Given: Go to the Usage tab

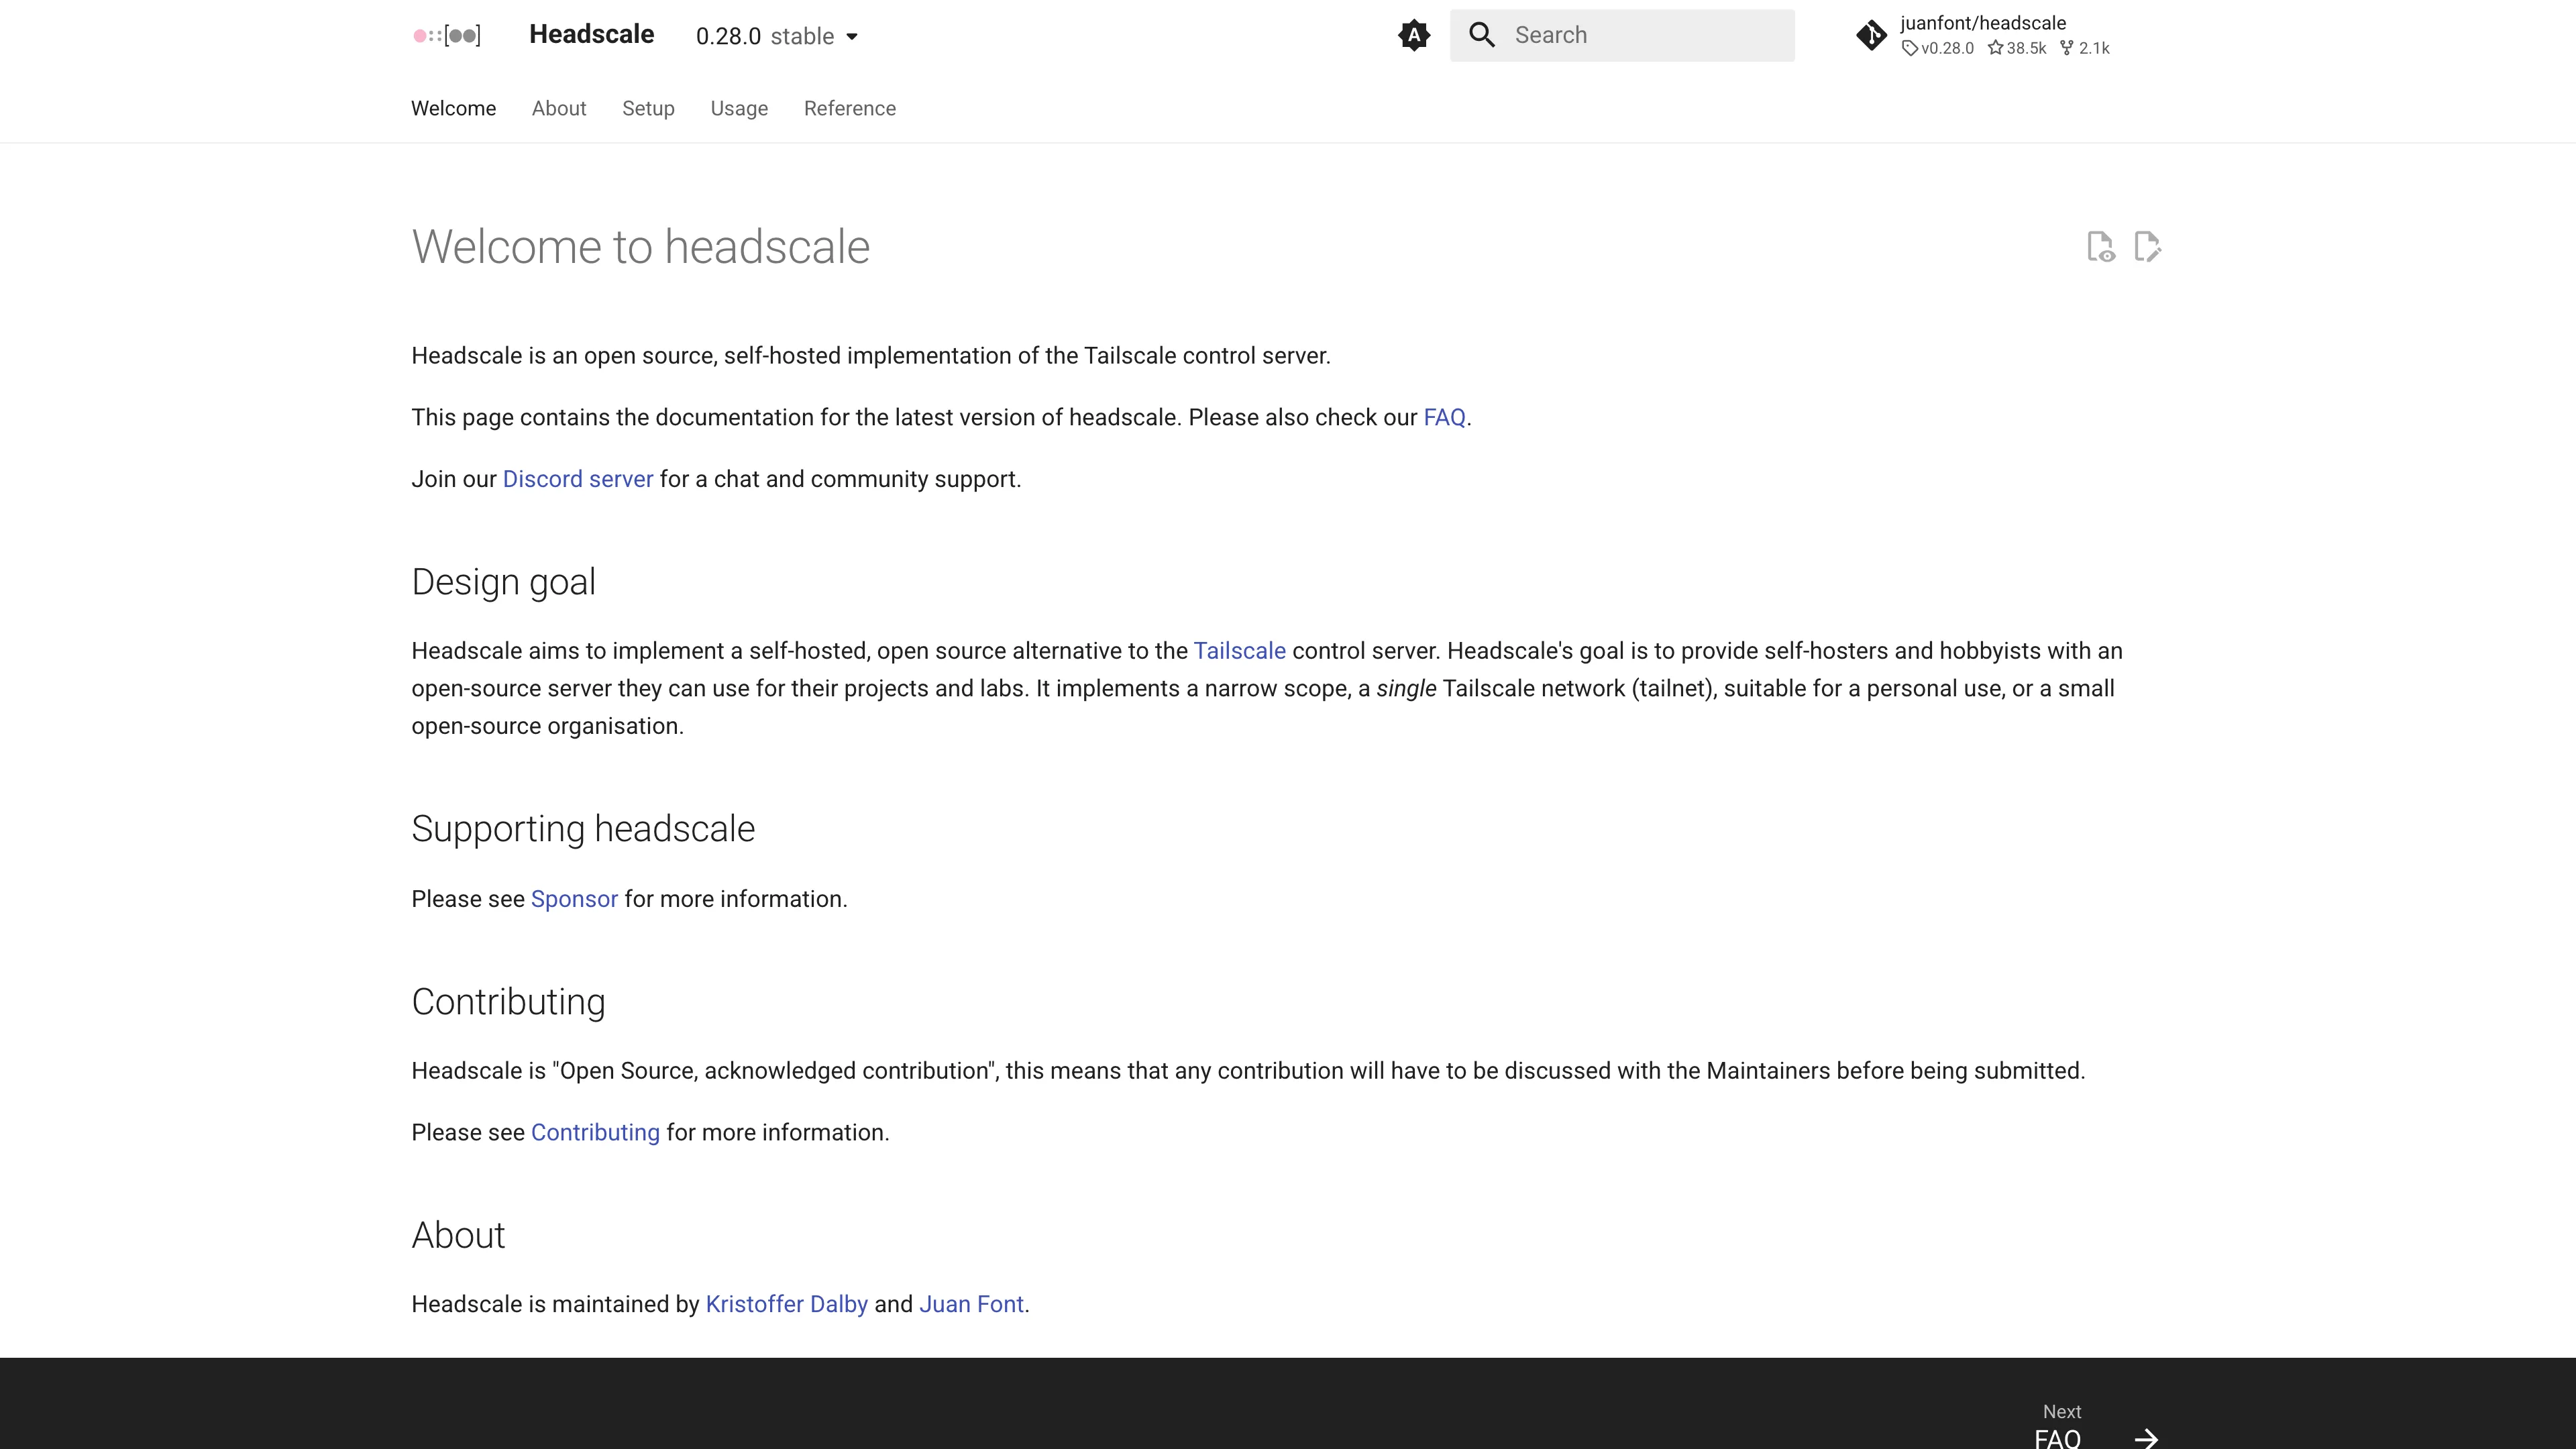Looking at the screenshot, I should click(739, 108).
